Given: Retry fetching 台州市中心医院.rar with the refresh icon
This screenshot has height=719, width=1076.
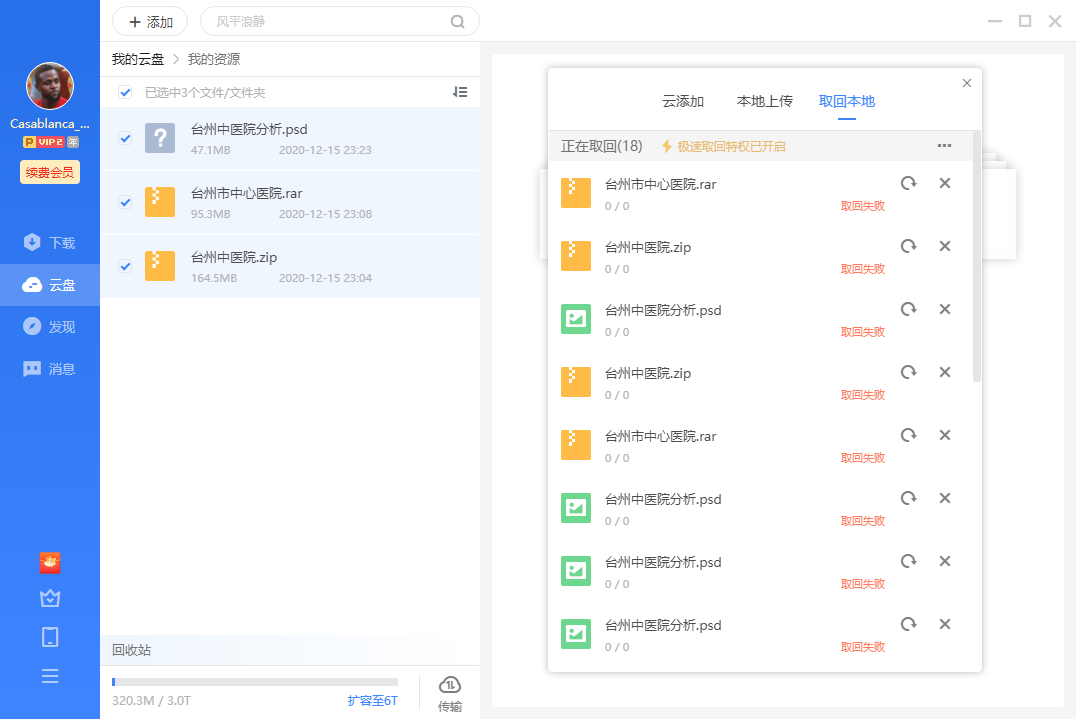Looking at the screenshot, I should tap(908, 183).
